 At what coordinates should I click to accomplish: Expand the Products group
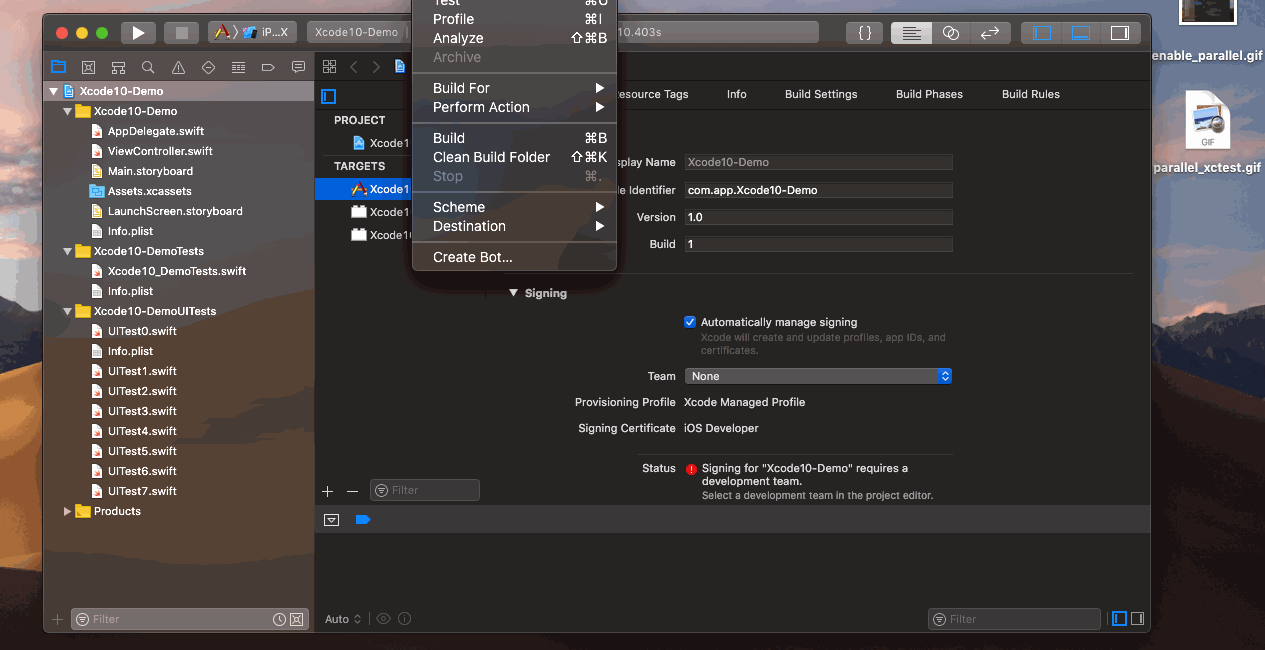click(x=68, y=511)
